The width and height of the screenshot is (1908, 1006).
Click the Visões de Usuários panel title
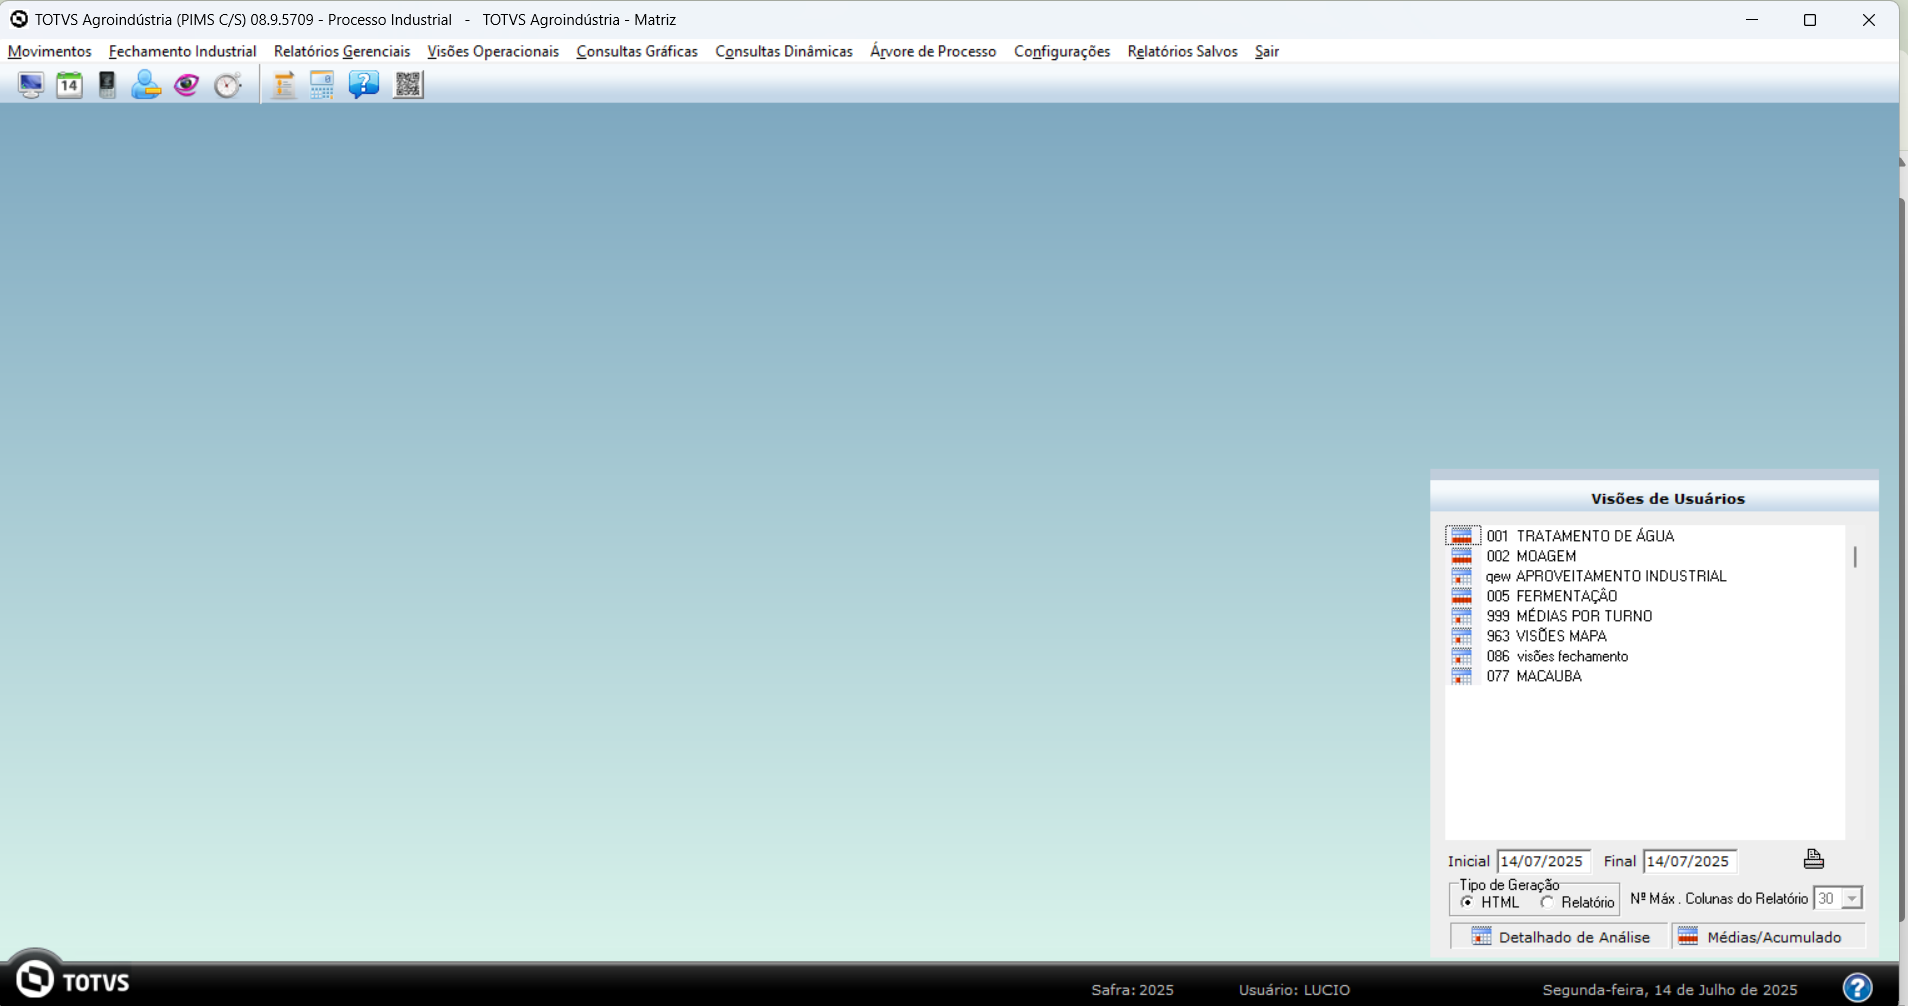click(1668, 498)
